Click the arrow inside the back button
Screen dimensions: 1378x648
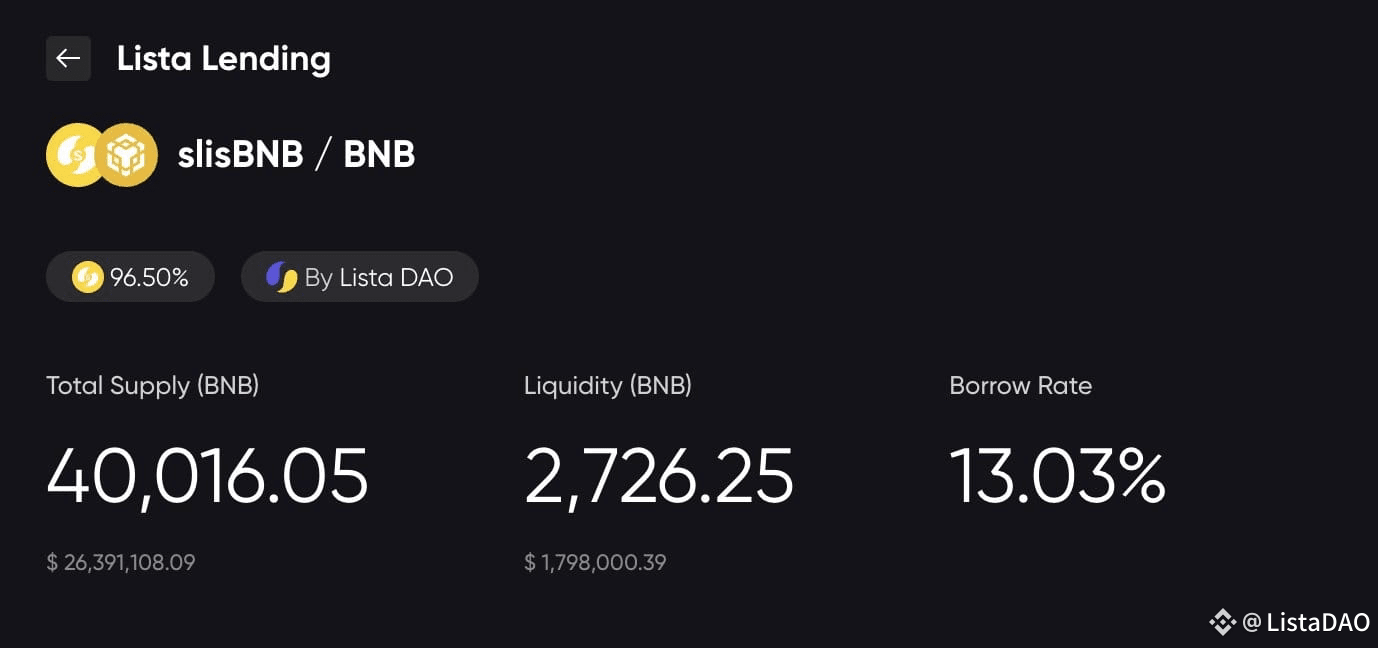tap(67, 58)
